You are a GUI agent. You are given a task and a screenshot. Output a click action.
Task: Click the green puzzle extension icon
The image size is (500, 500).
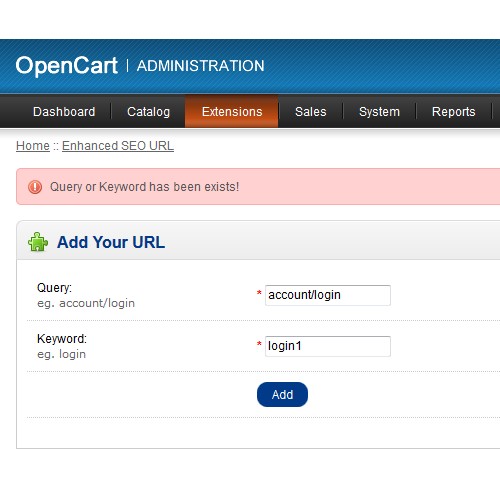38,242
